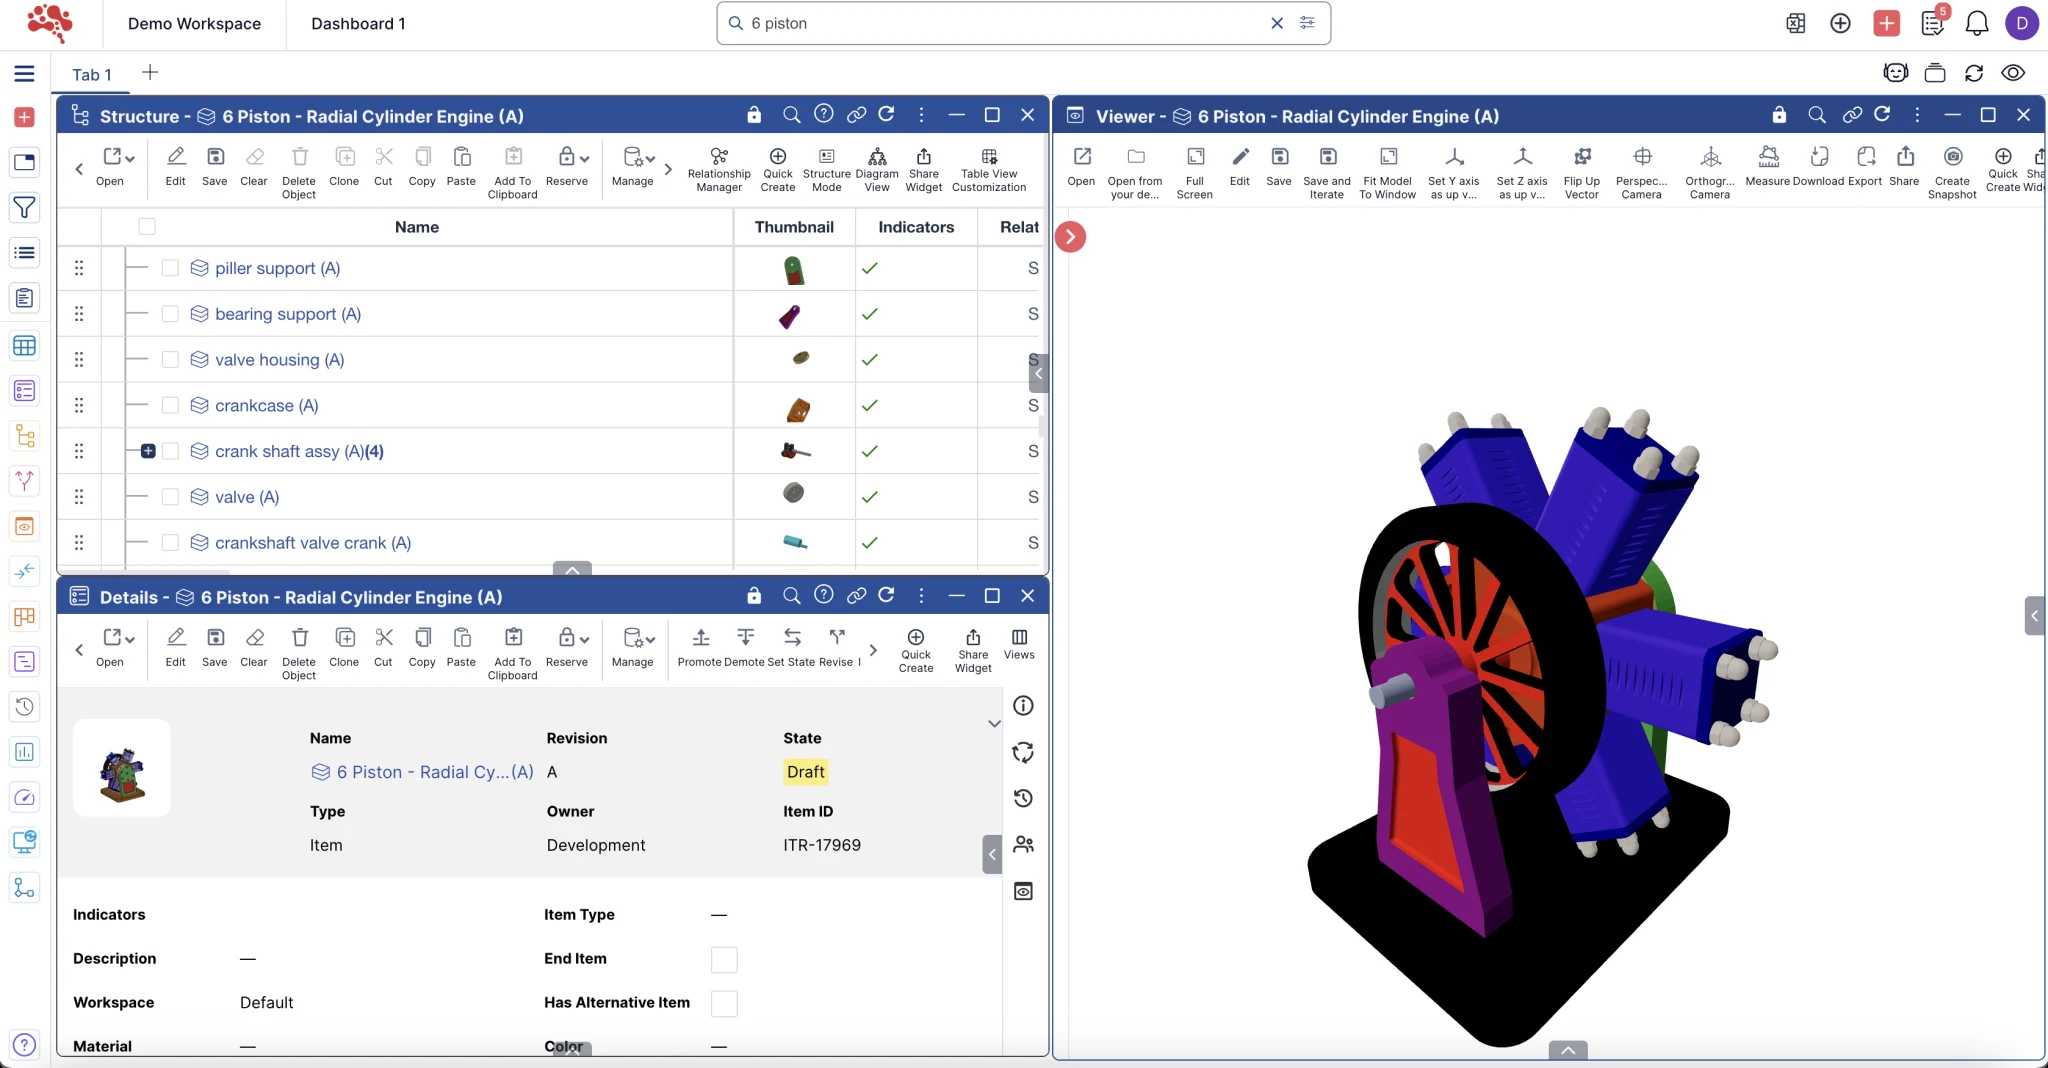Switch to Tab 1
Viewport: 2048px width, 1068px height.
(x=92, y=75)
